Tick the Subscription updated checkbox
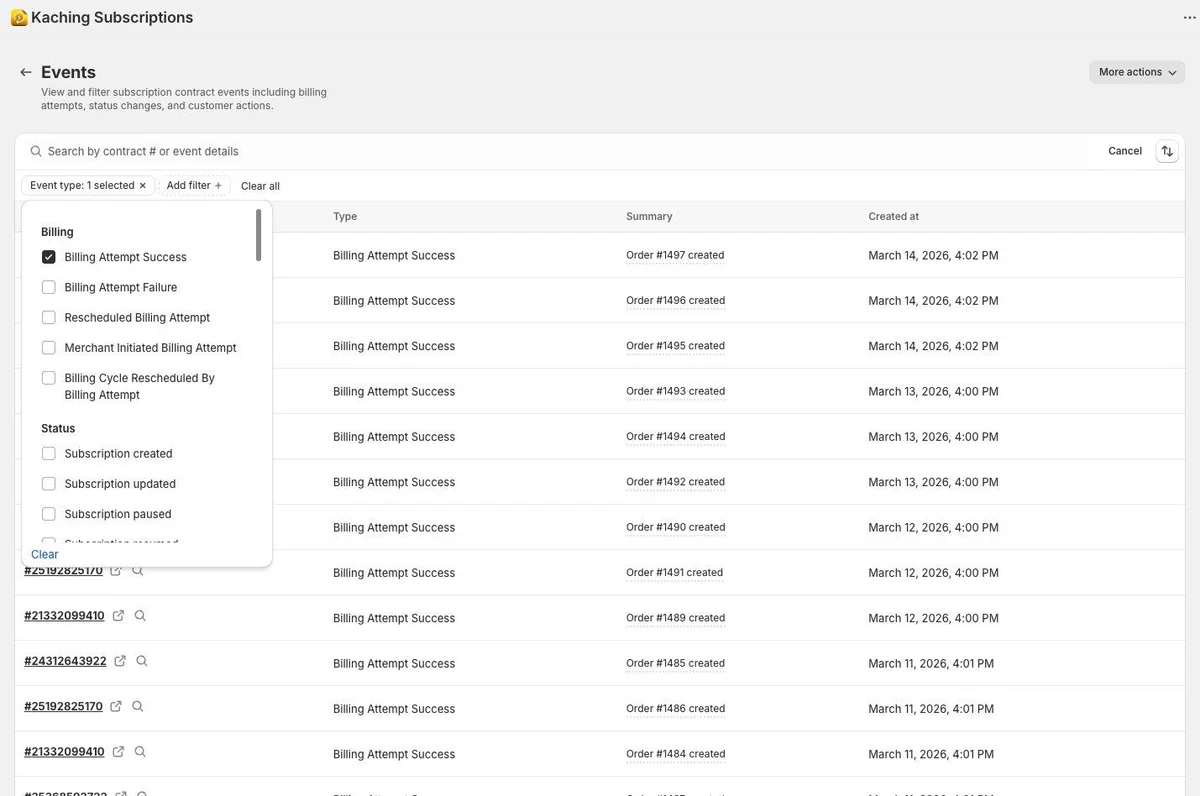 pos(48,484)
